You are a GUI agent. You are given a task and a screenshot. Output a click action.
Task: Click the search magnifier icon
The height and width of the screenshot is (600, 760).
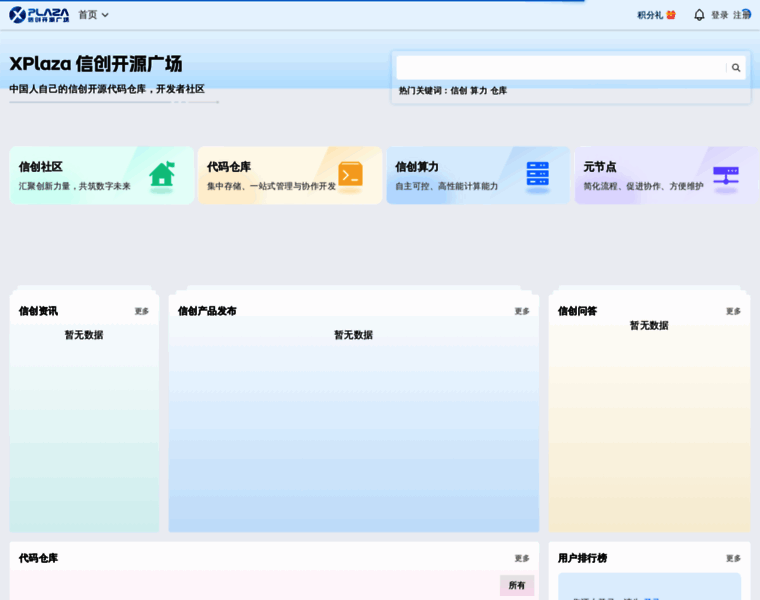[x=736, y=68]
